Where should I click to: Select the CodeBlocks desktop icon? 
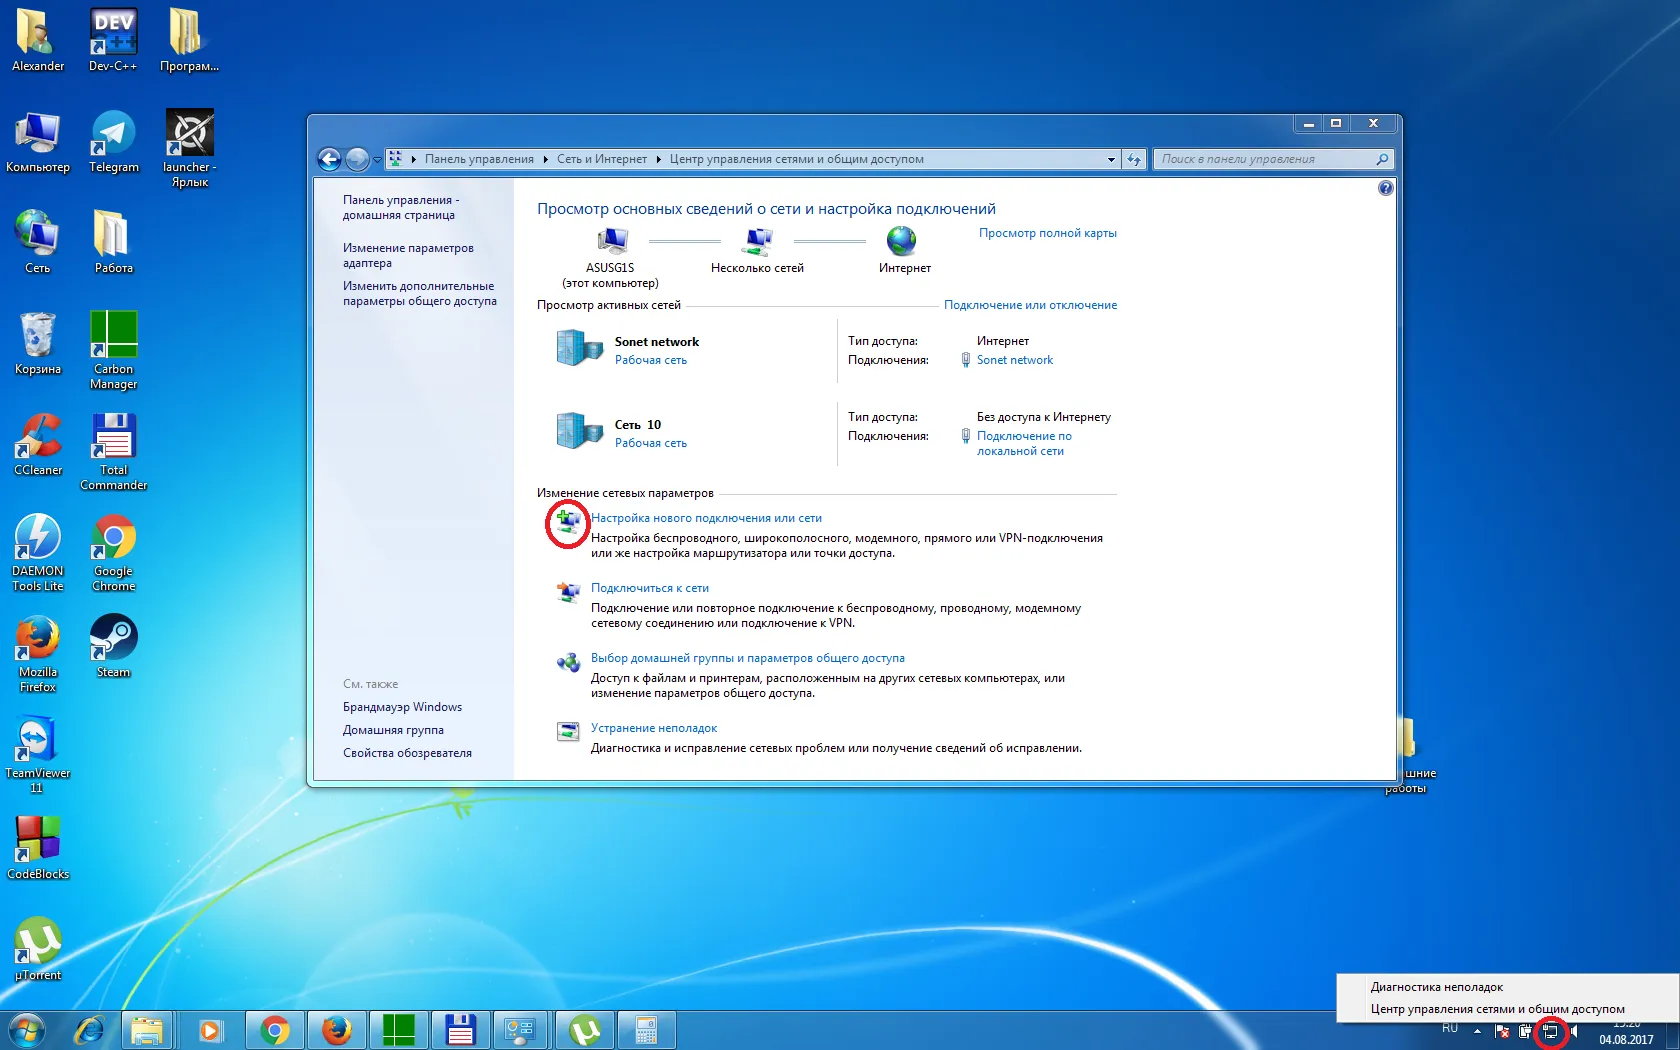click(38, 848)
